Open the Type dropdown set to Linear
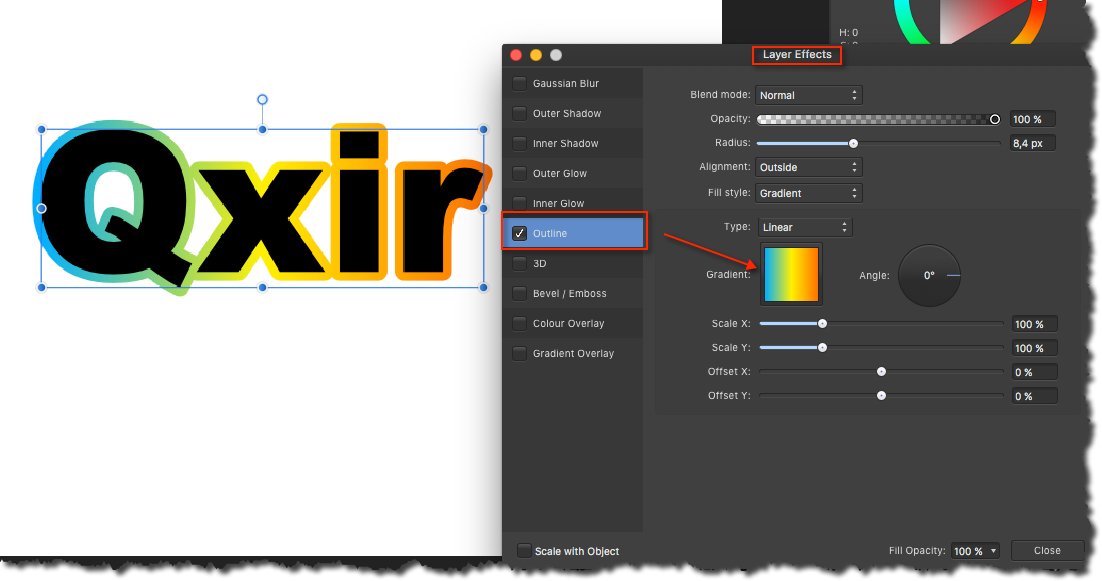The width and height of the screenshot is (1102, 581). click(804, 228)
